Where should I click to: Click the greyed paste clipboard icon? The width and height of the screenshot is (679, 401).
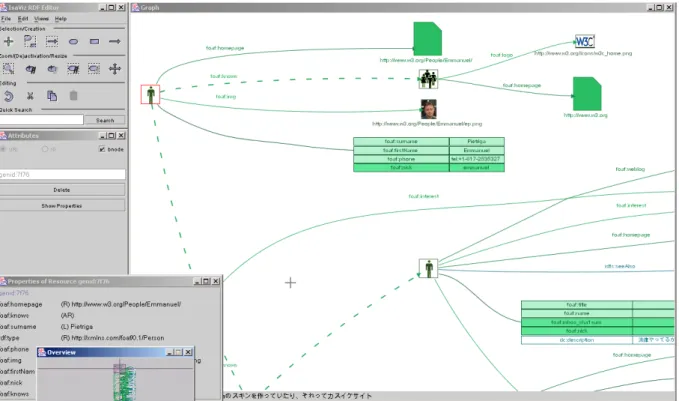click(74, 95)
